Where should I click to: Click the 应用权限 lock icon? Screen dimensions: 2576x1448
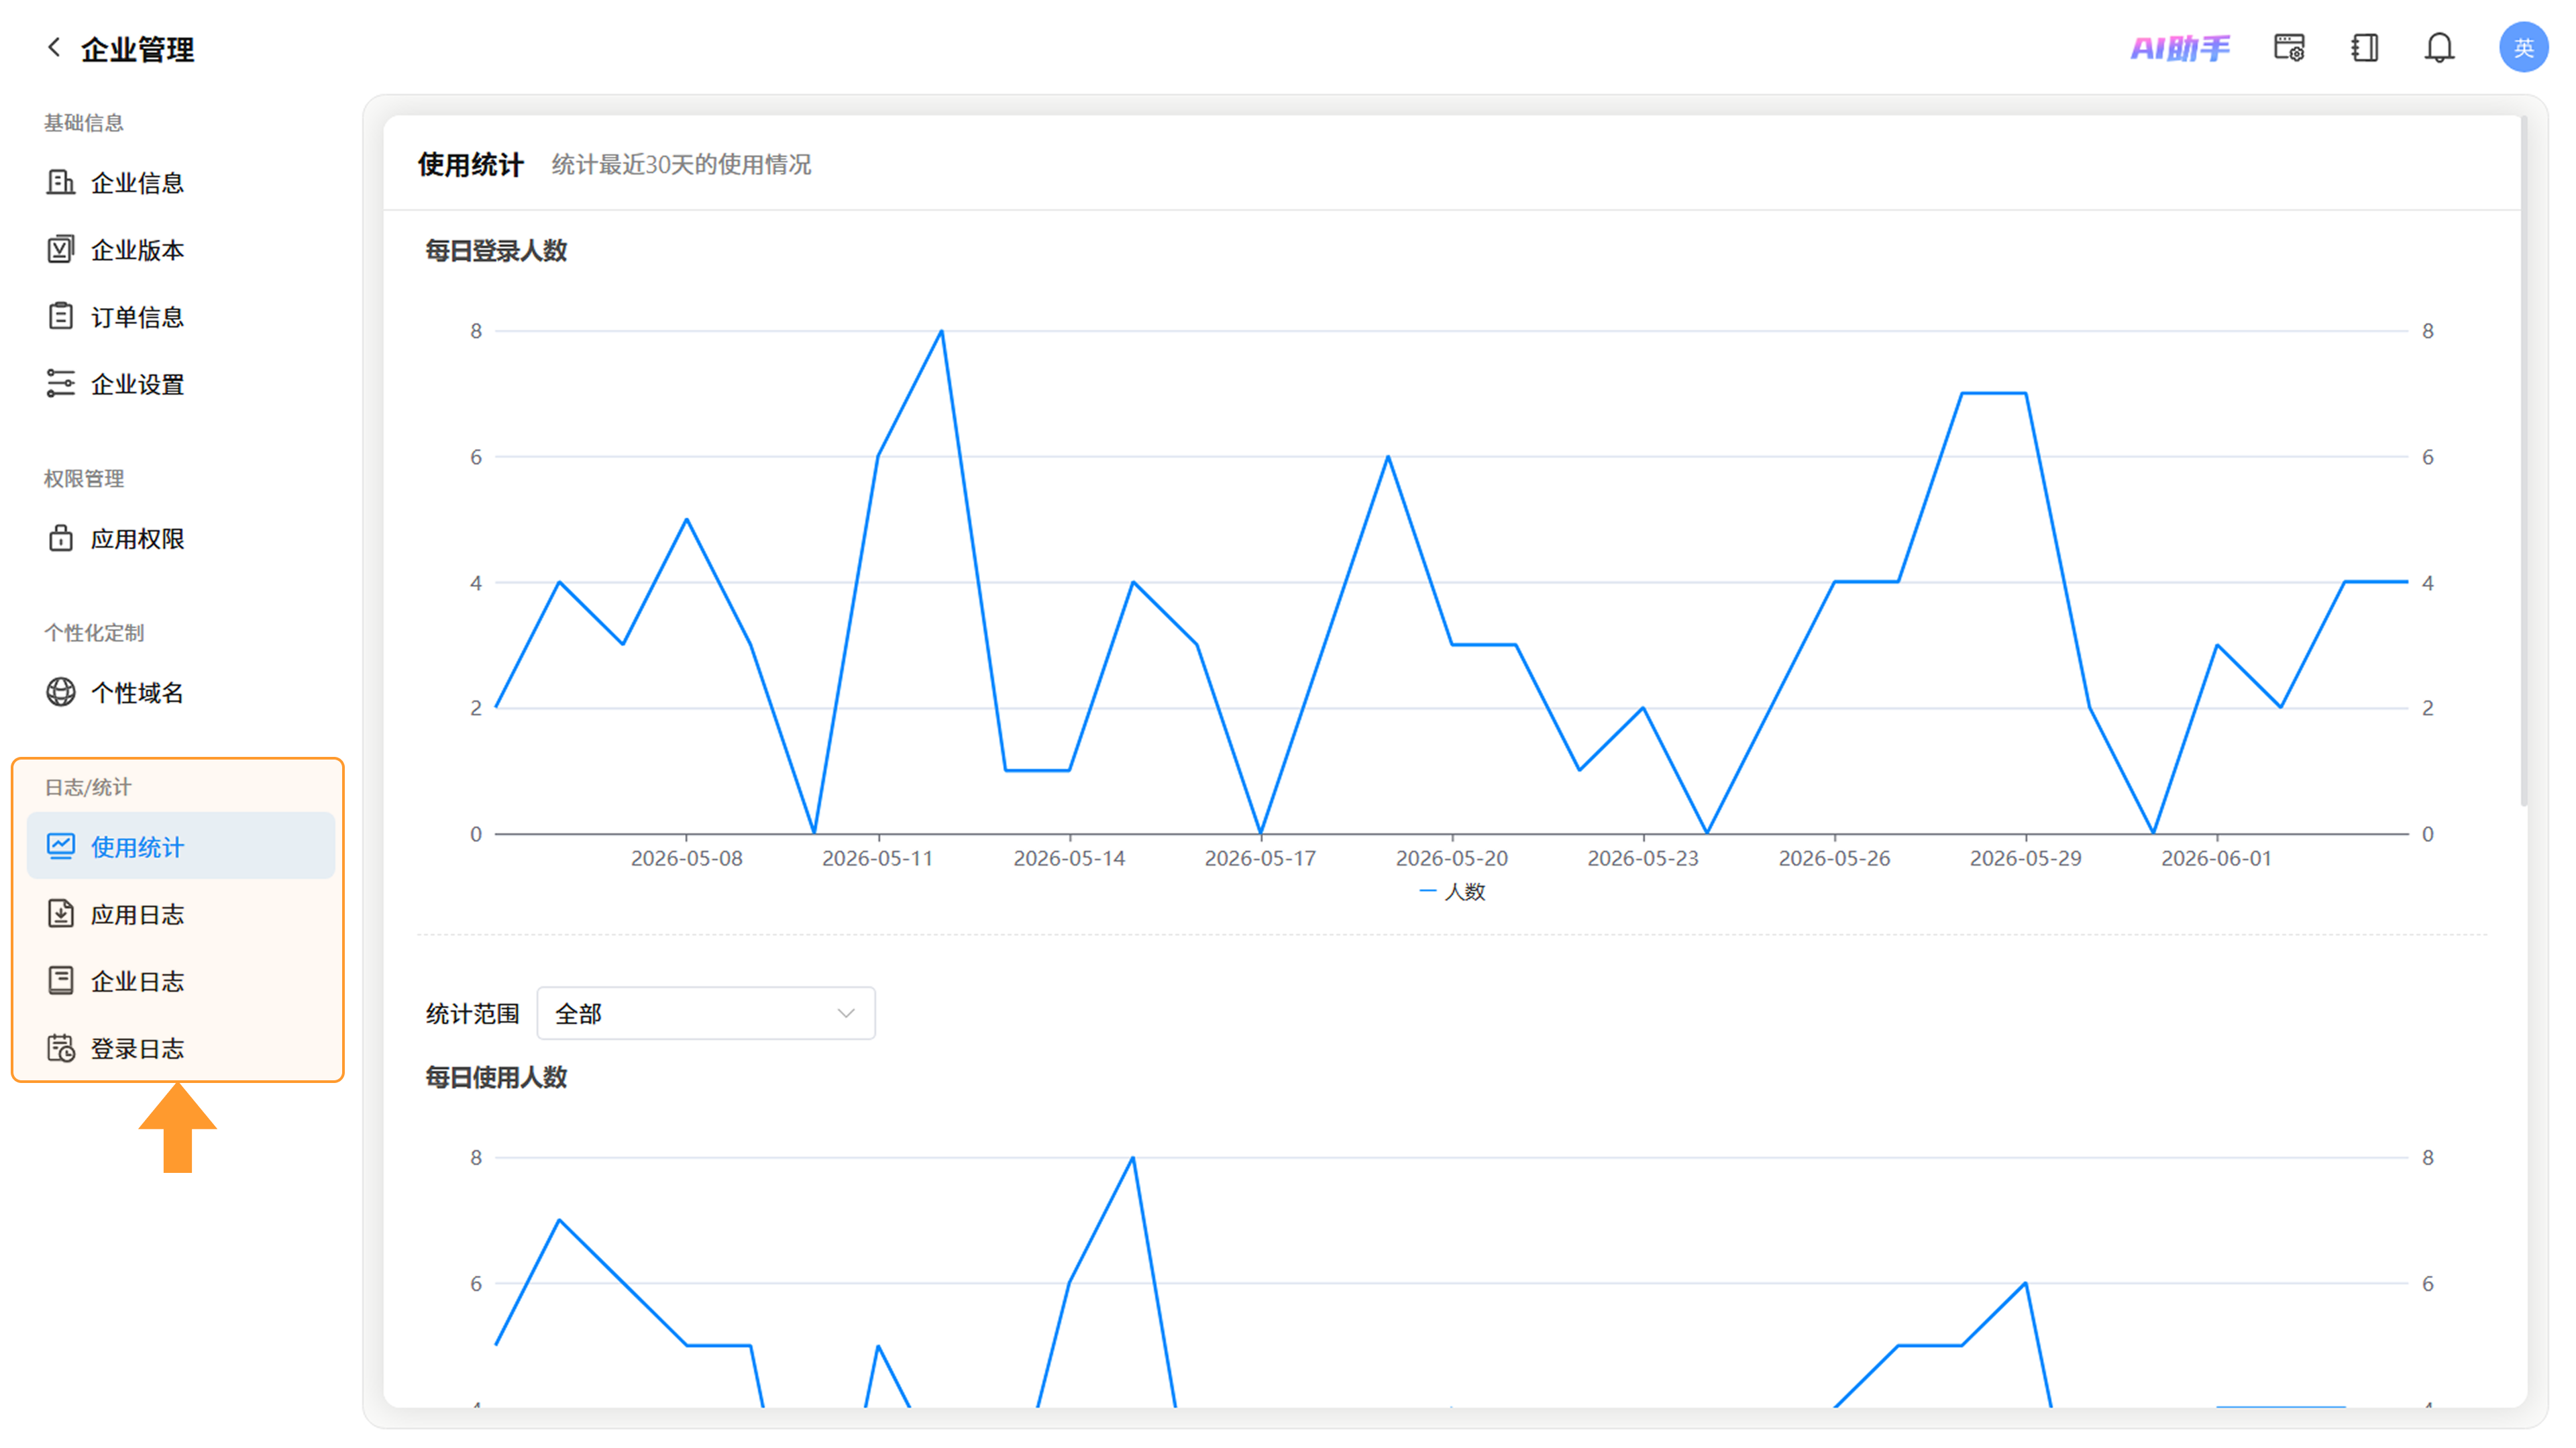60,538
